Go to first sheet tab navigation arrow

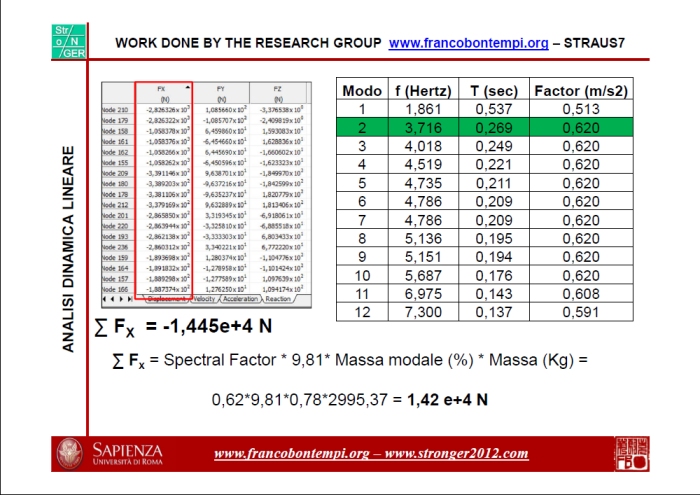pos(103,299)
